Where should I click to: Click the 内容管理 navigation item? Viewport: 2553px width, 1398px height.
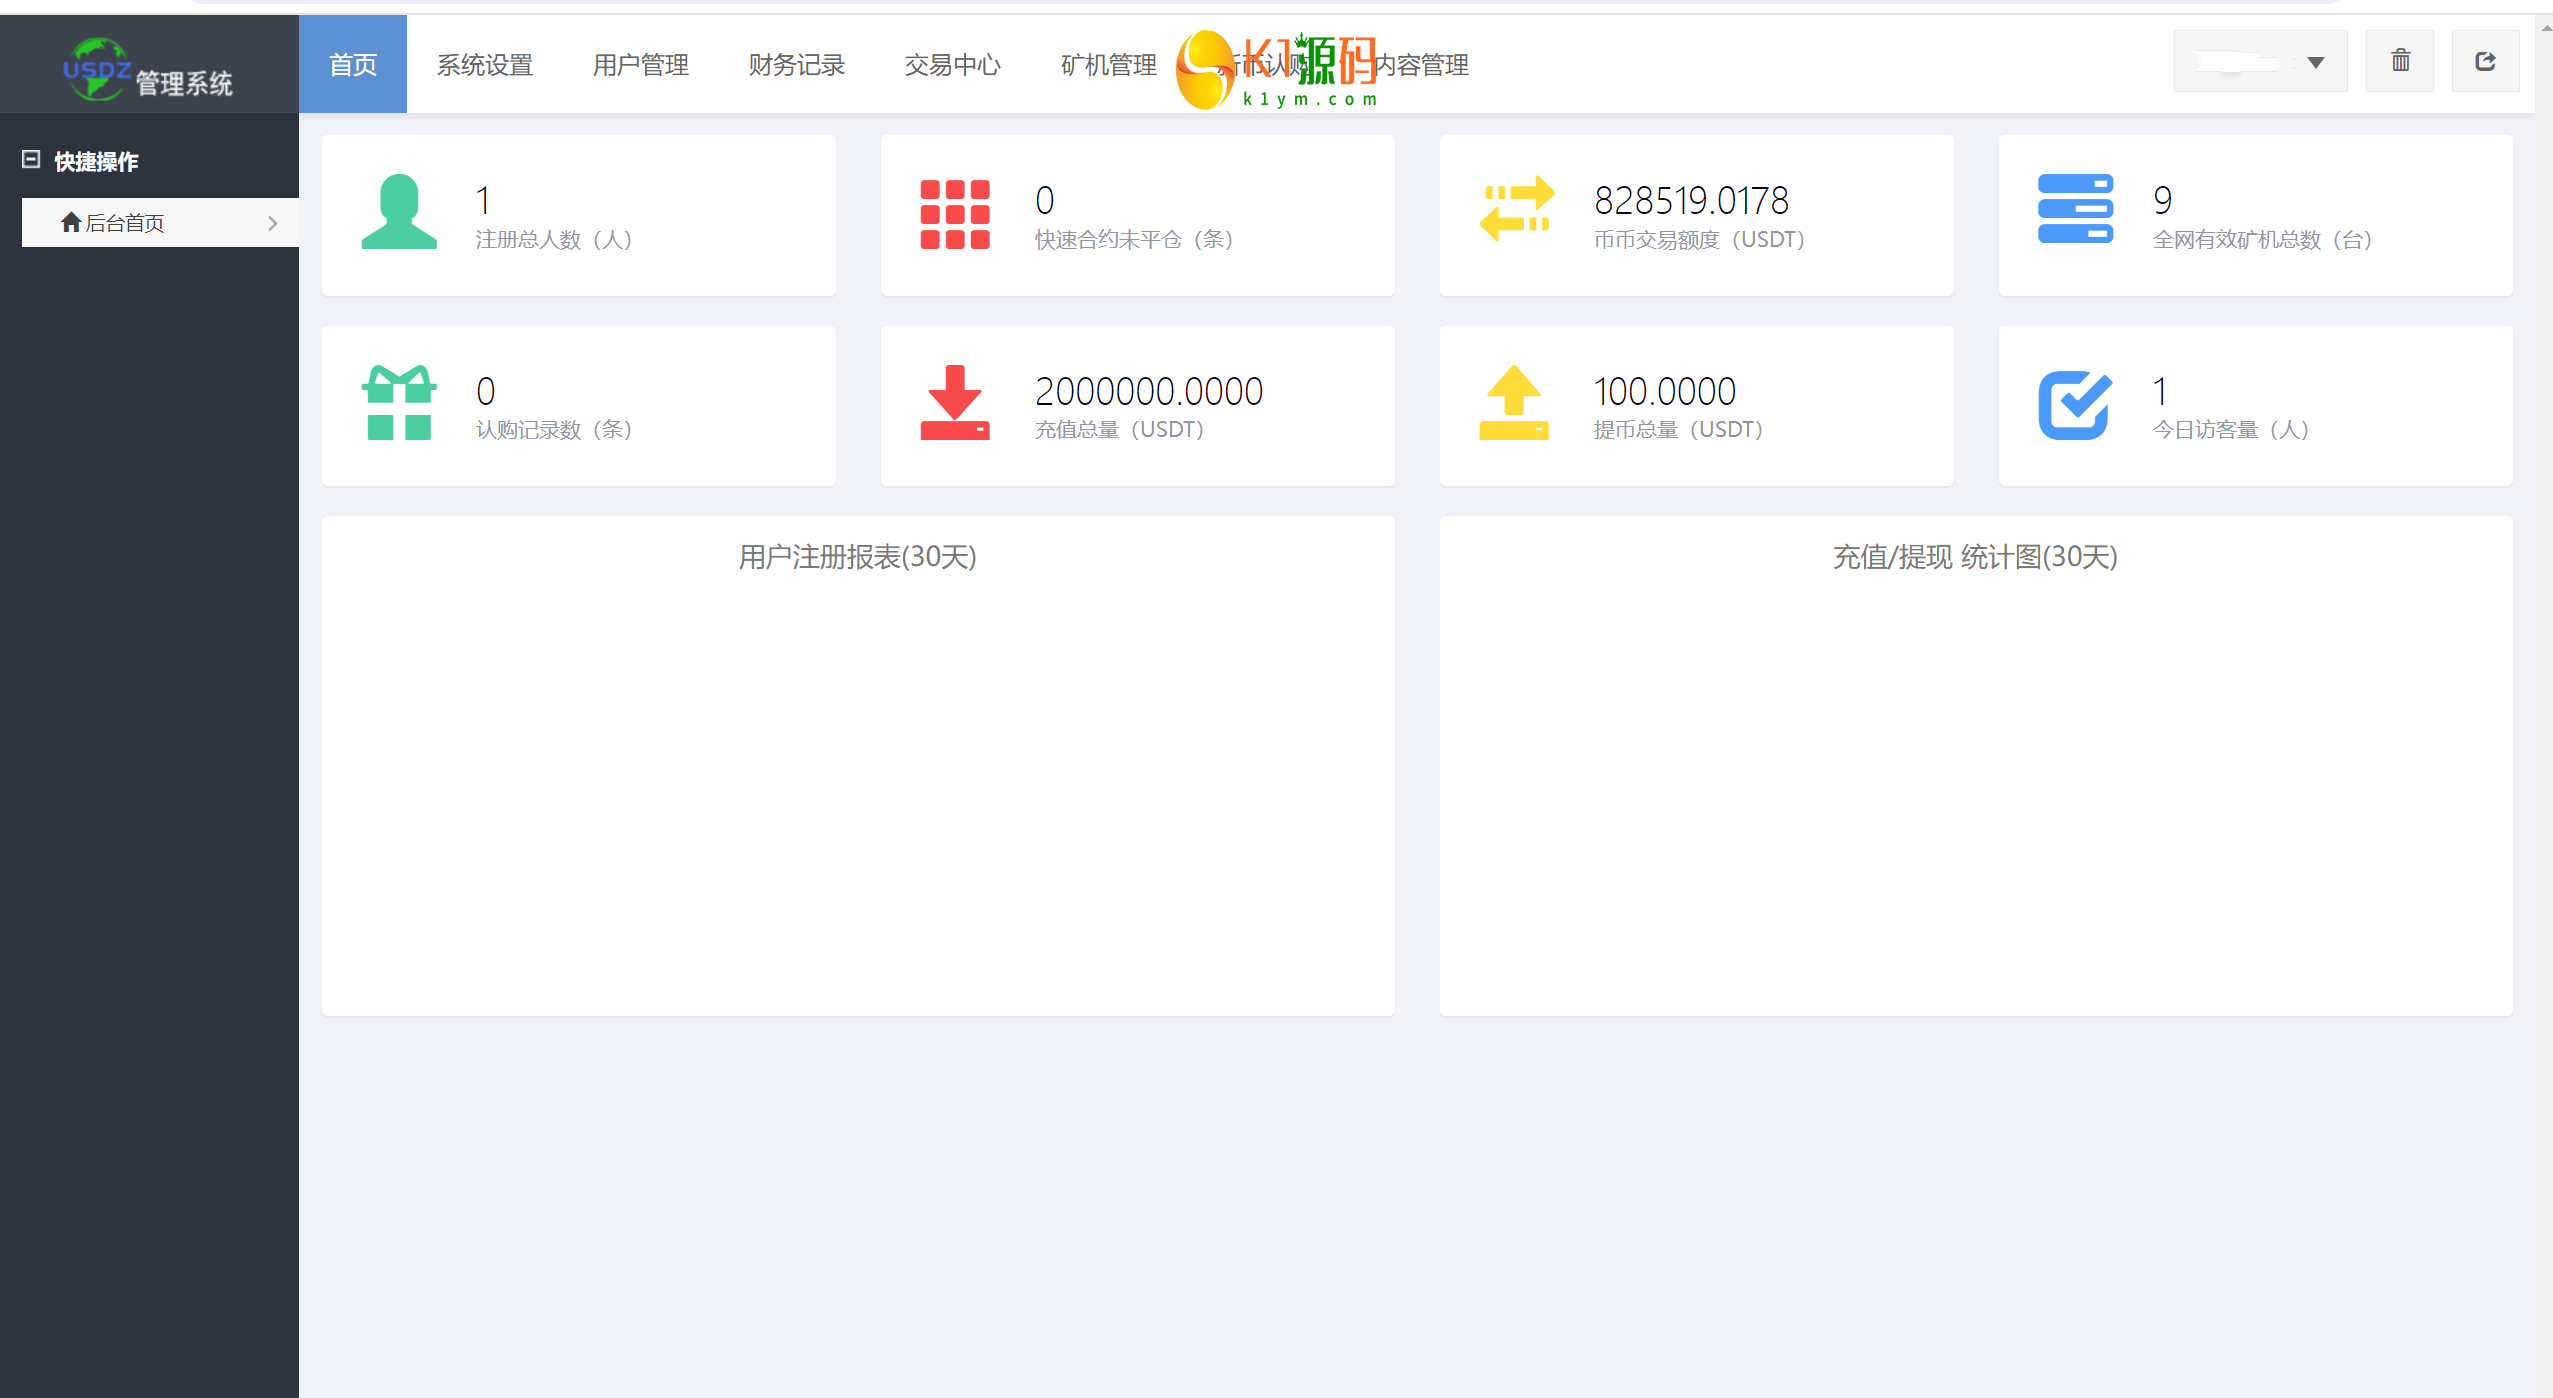[1422, 65]
